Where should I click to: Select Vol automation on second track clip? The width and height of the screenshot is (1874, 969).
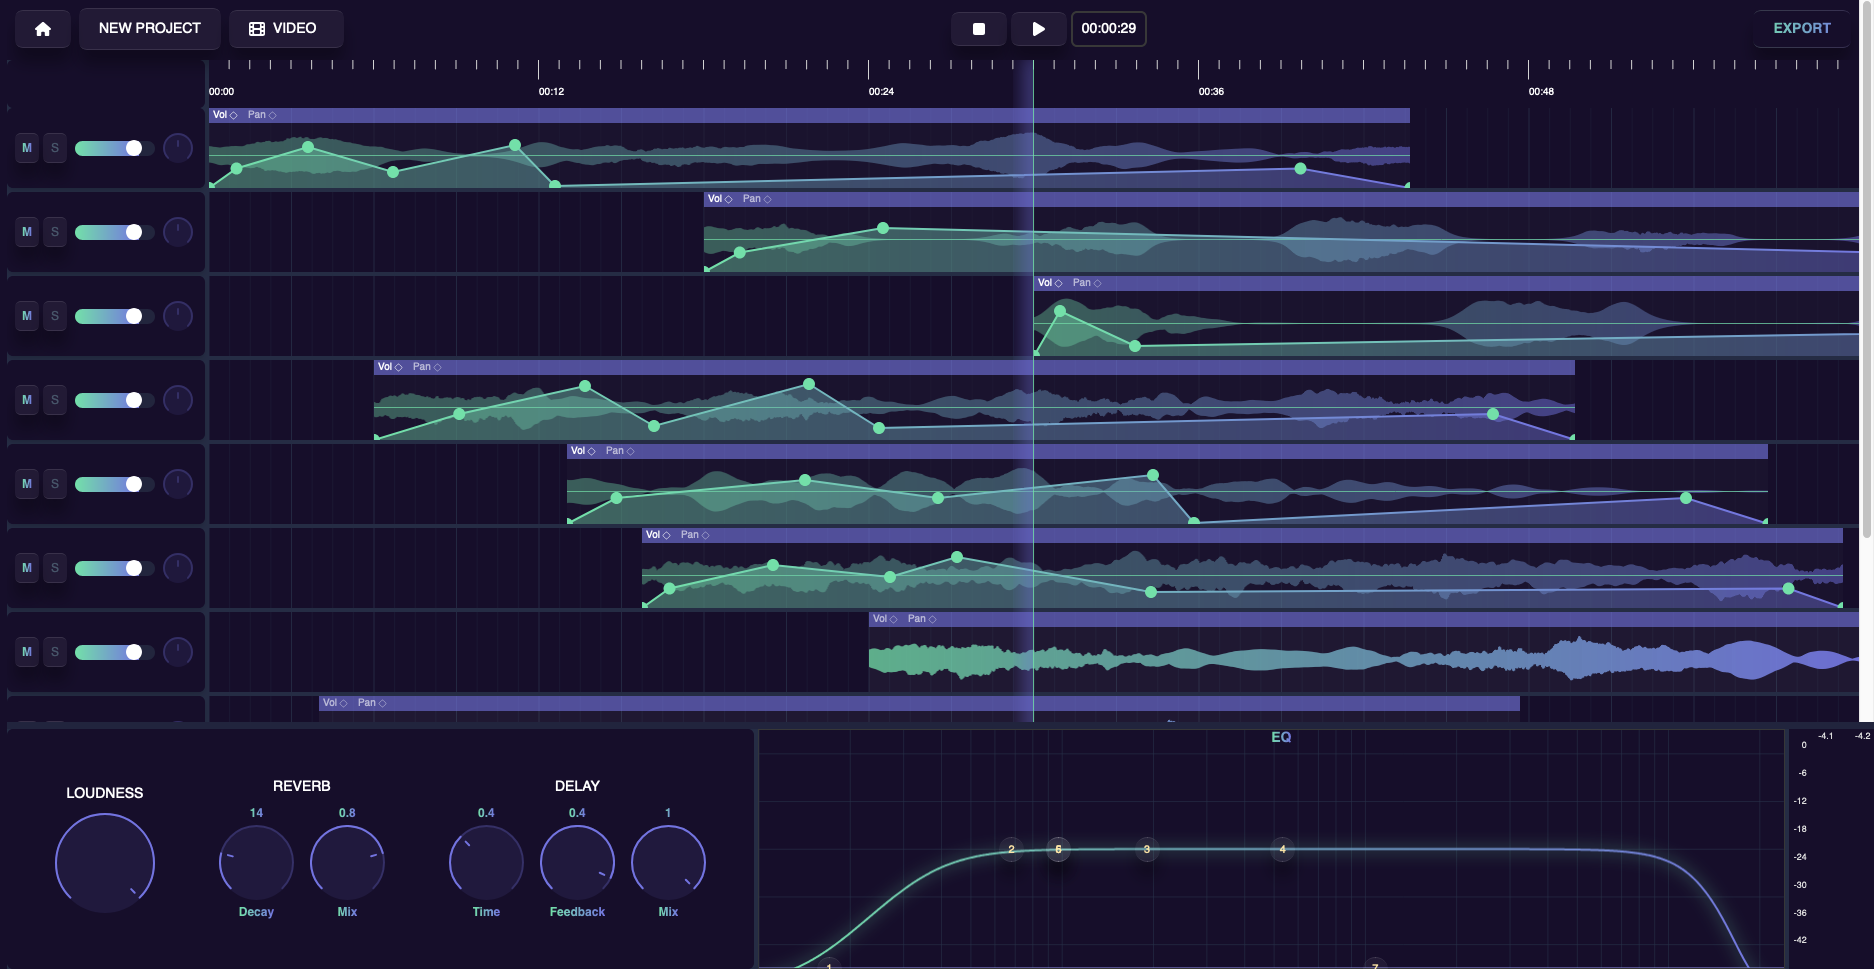[x=720, y=199]
